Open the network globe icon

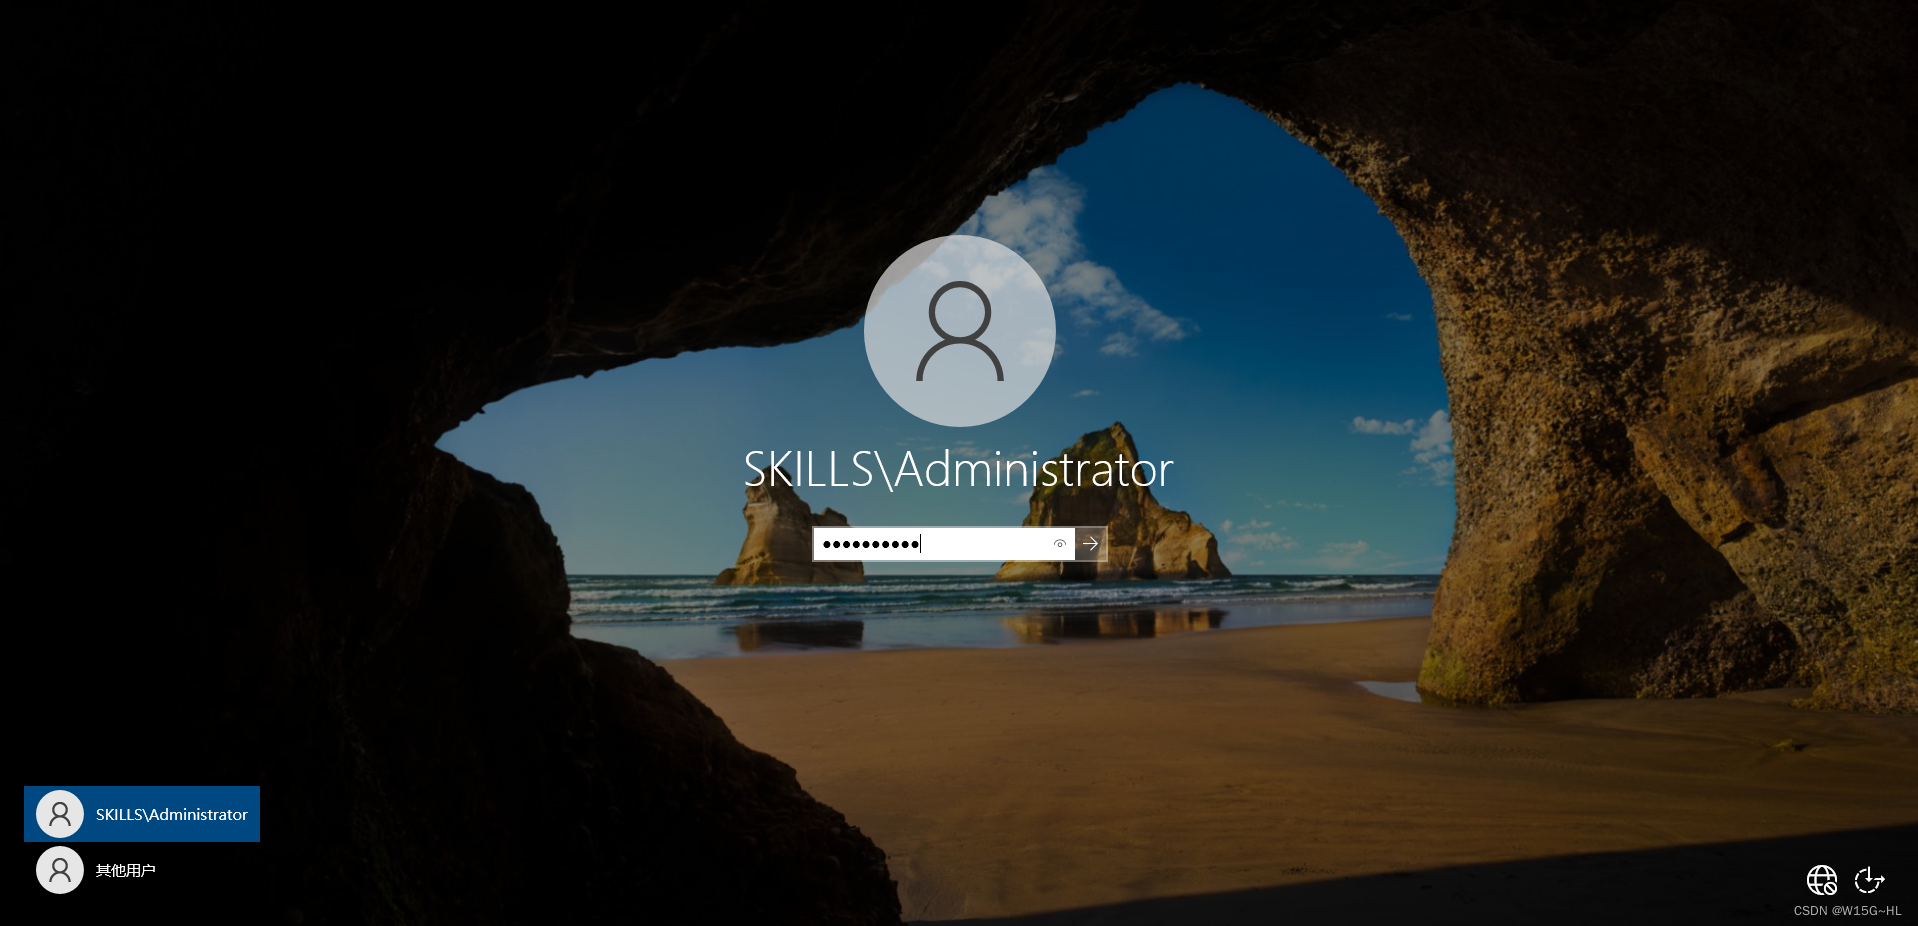[1822, 880]
